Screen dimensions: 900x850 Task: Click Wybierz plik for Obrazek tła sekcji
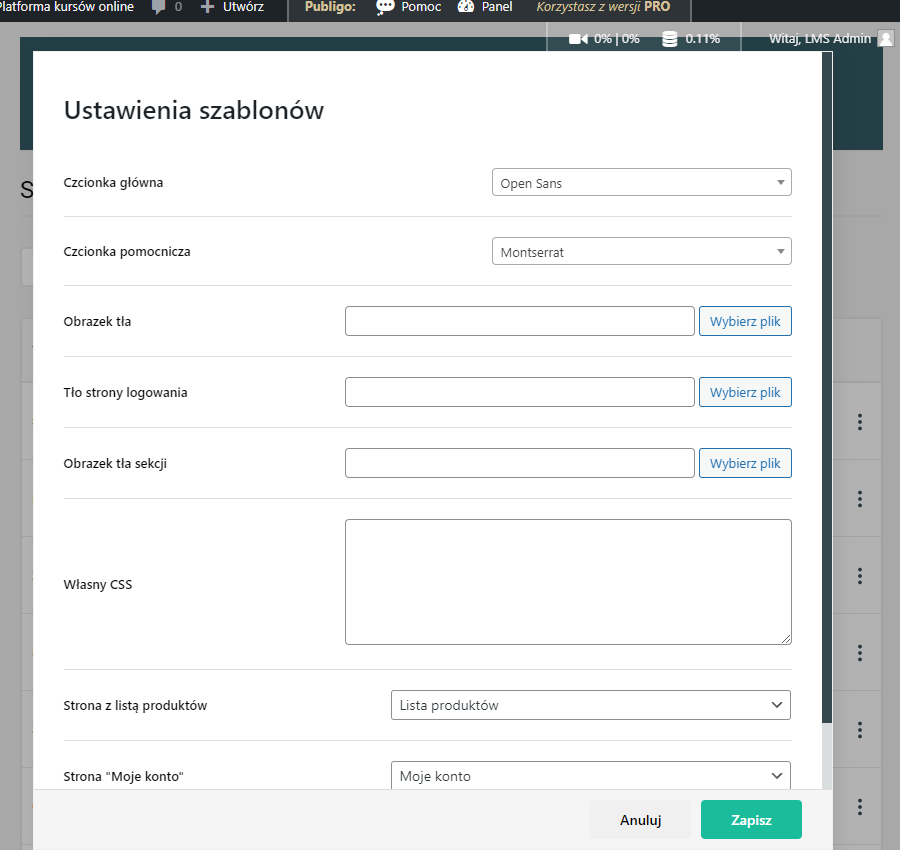coord(745,463)
